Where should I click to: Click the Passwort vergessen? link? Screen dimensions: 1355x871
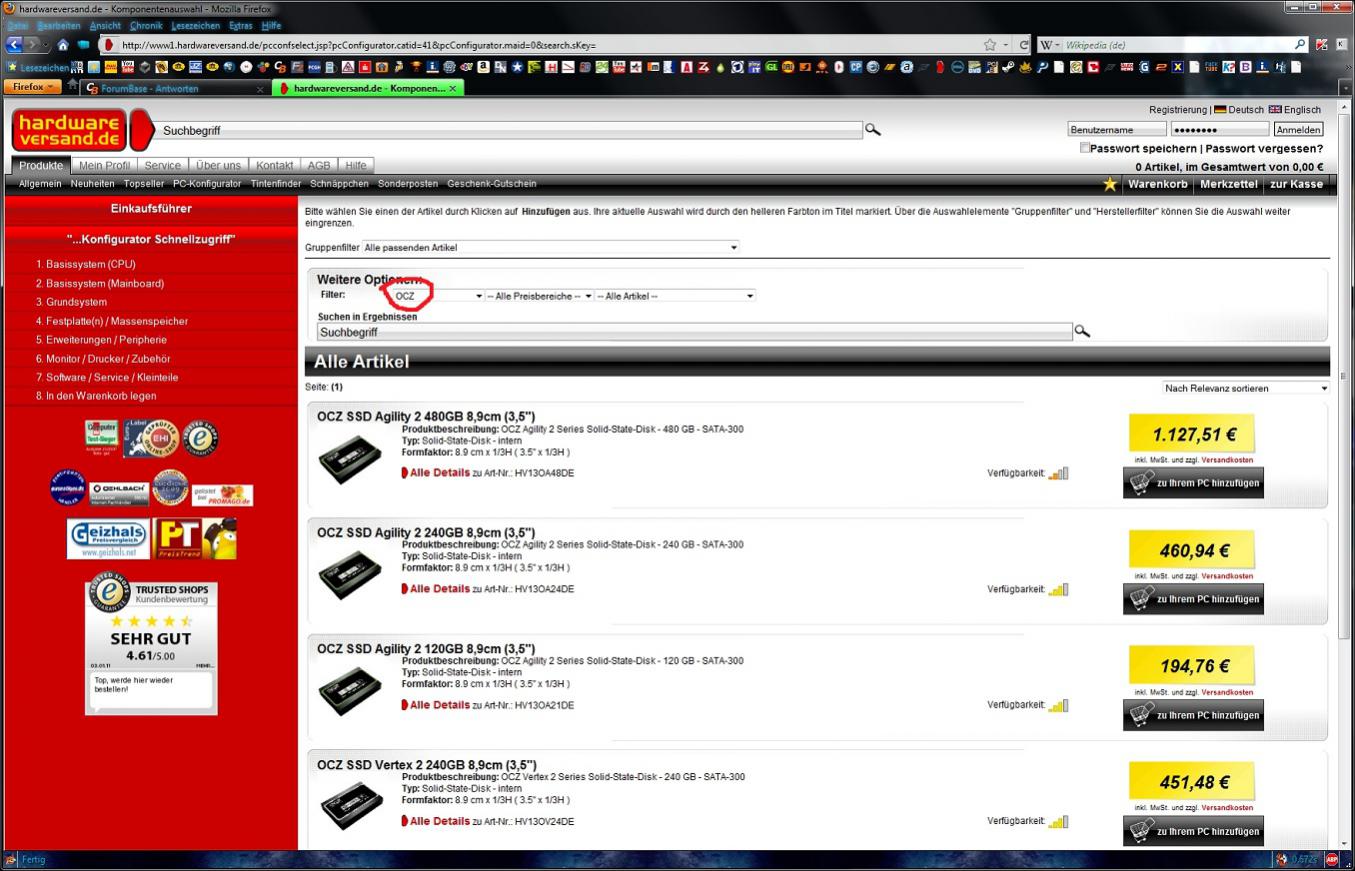[1264, 148]
